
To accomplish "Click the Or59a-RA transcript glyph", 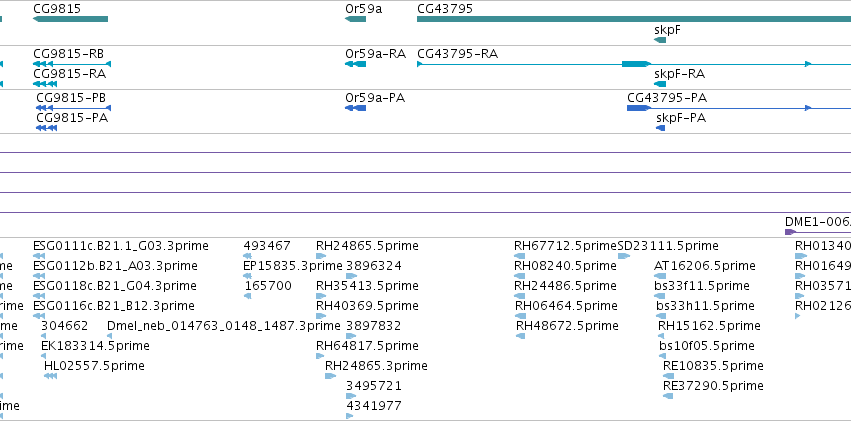I will pyautogui.click(x=355, y=64).
